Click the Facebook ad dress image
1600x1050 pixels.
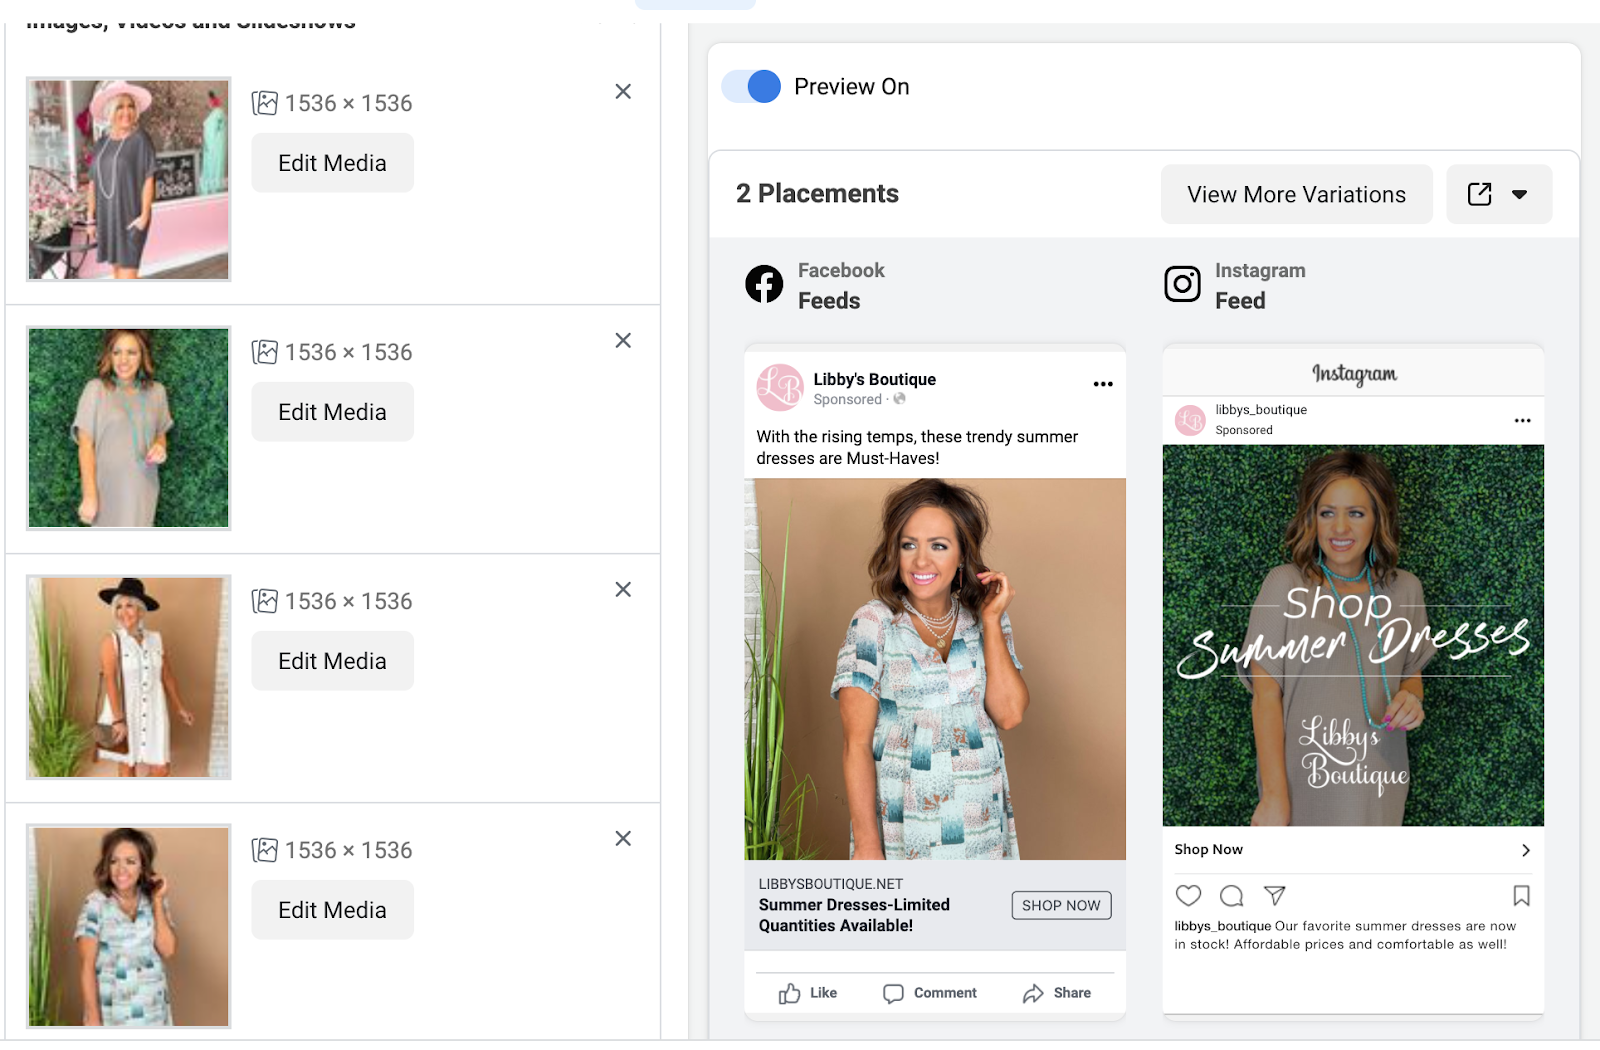(935, 669)
